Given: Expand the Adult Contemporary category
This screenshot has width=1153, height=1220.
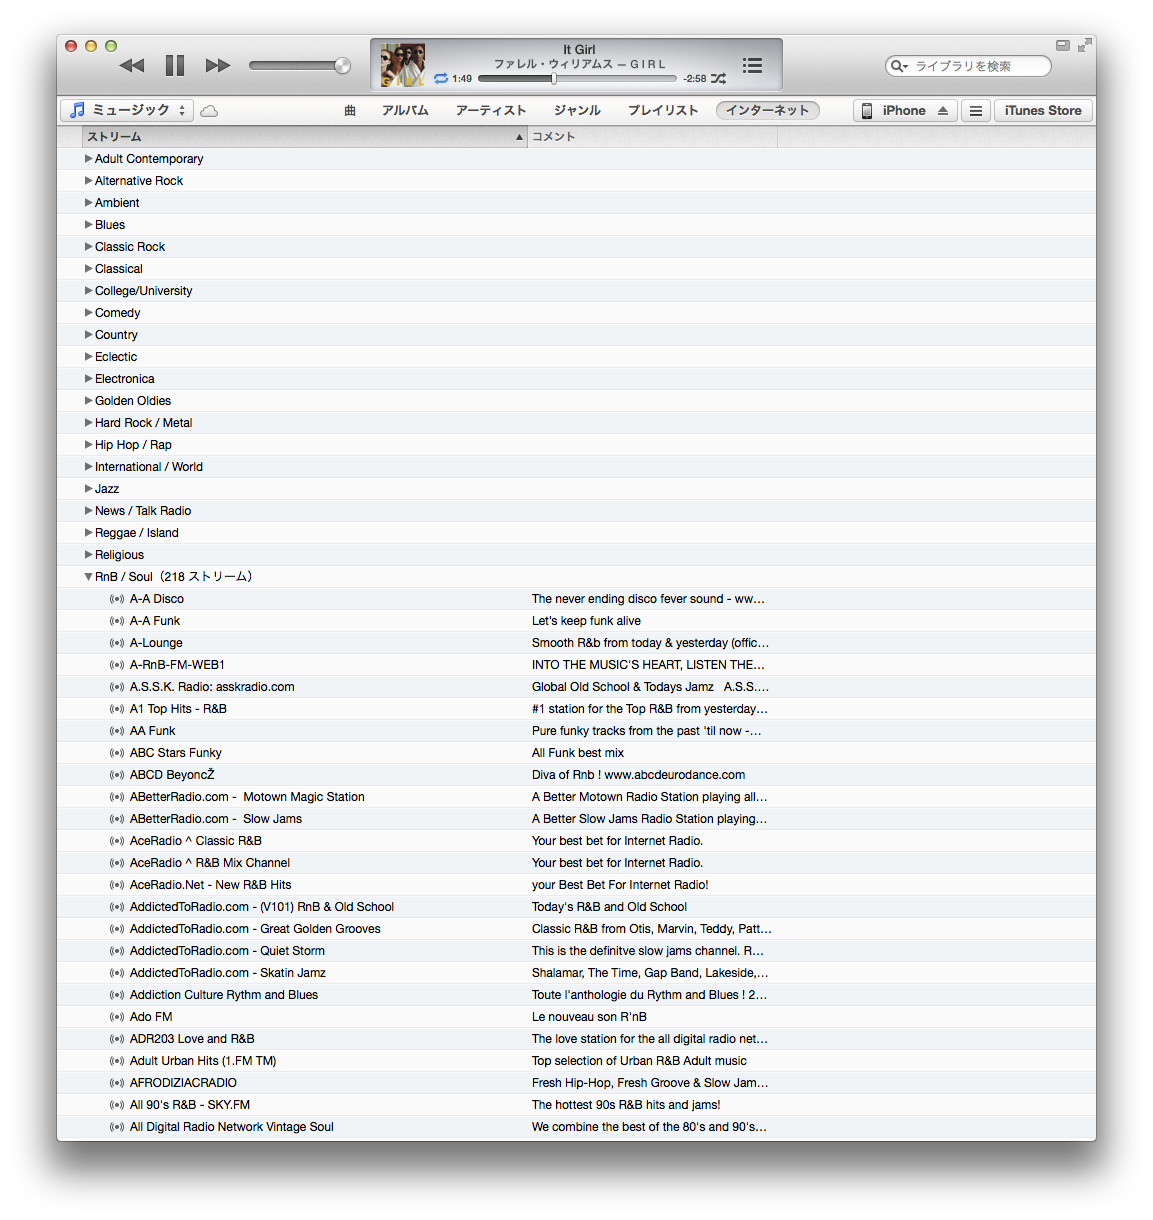Looking at the screenshot, I should pyautogui.click(x=89, y=158).
